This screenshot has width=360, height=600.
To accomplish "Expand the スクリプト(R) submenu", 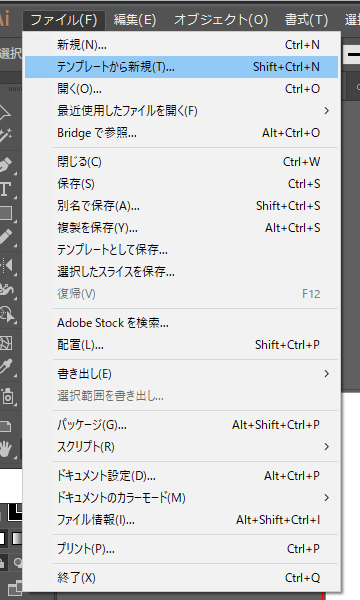I will pos(181,447).
